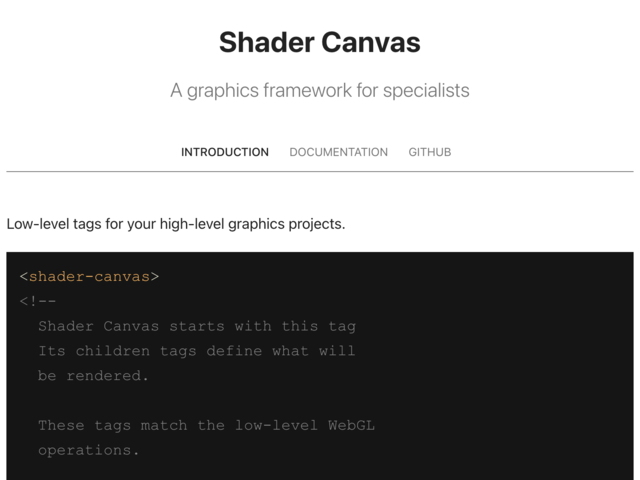Image resolution: width=640 pixels, height=480 pixels.
Task: Click the 'Shader Canvas starts with this tag' line
Action: (x=197, y=327)
